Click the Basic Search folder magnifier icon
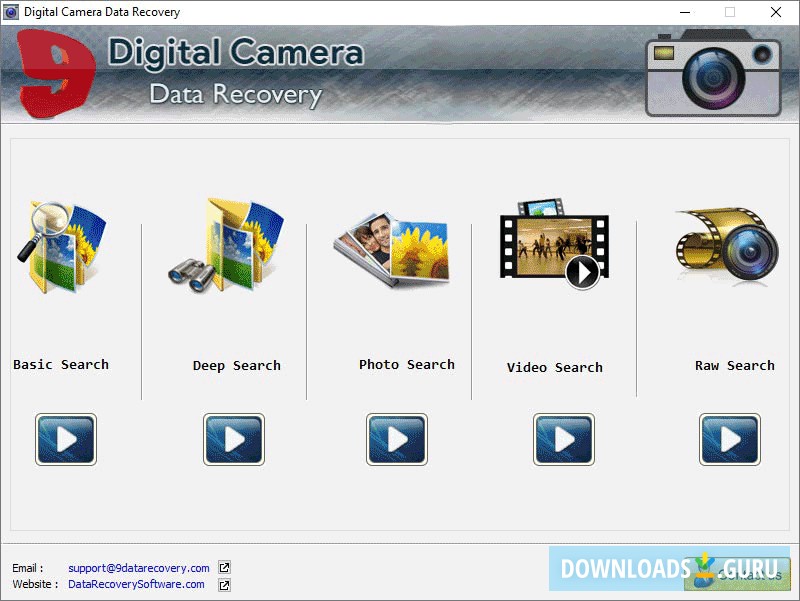The image size is (800, 601). tap(61, 247)
